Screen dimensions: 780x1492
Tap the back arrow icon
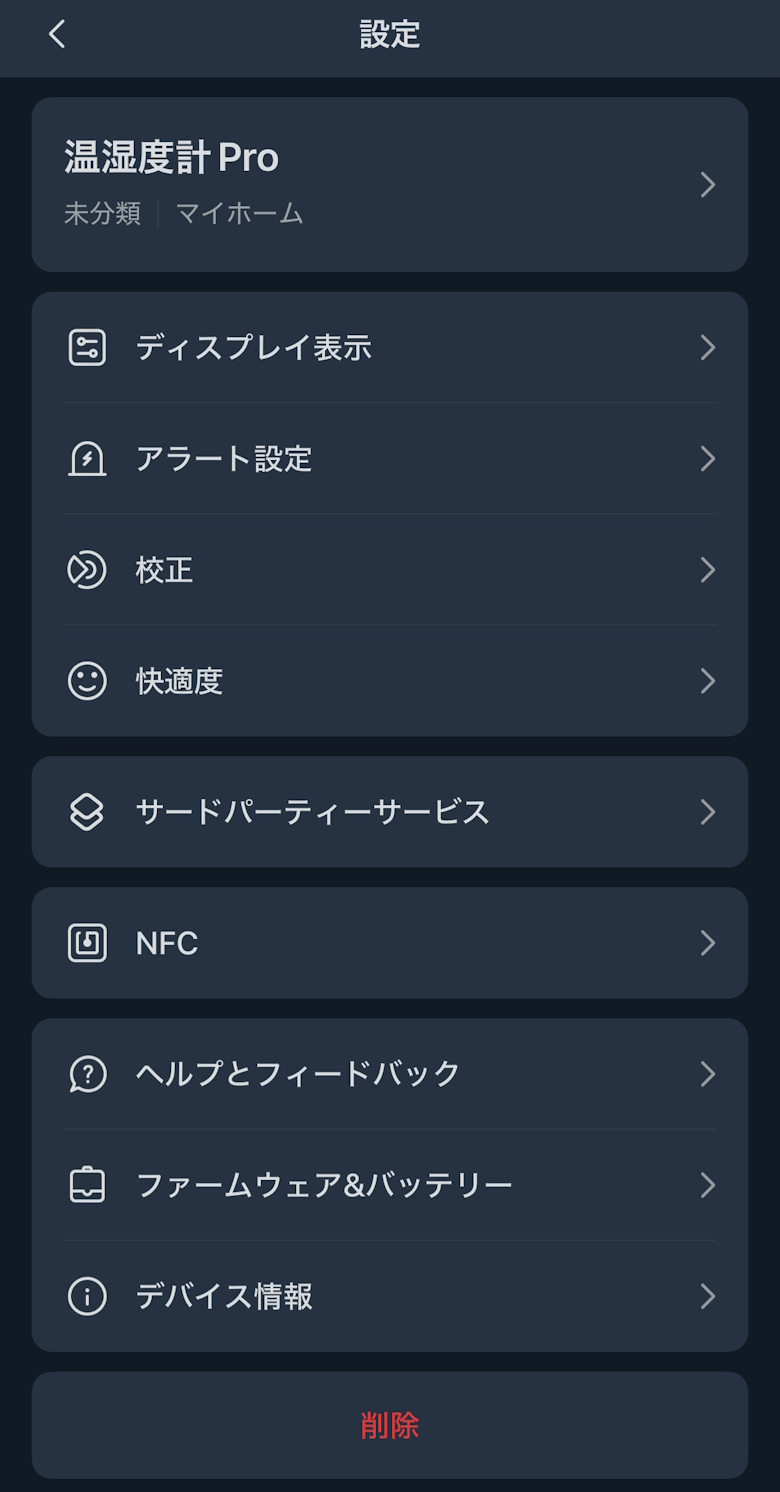click(x=57, y=34)
